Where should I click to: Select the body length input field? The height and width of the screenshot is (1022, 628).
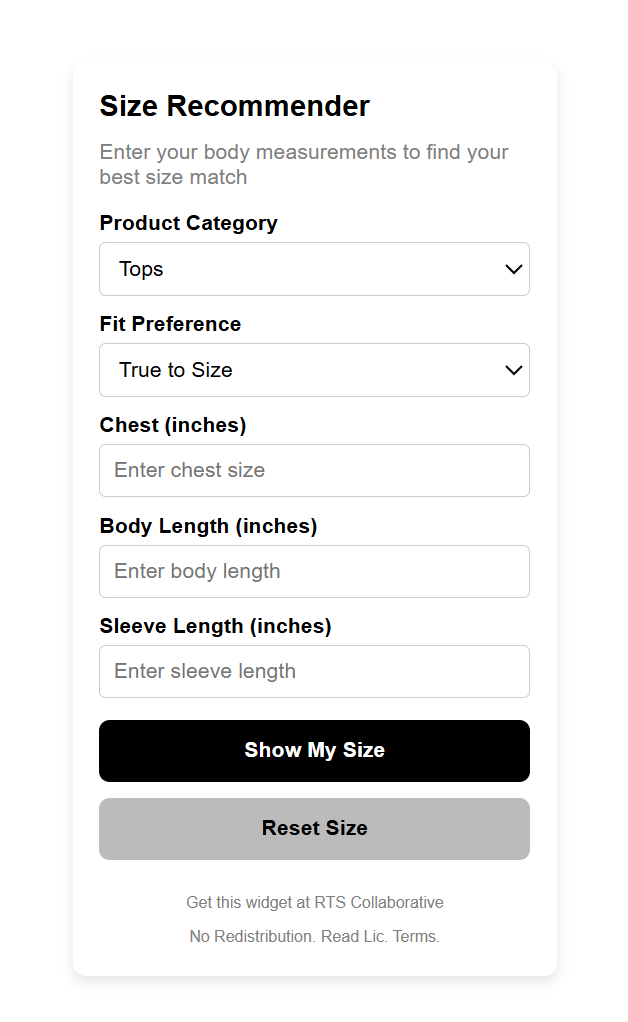coord(314,571)
